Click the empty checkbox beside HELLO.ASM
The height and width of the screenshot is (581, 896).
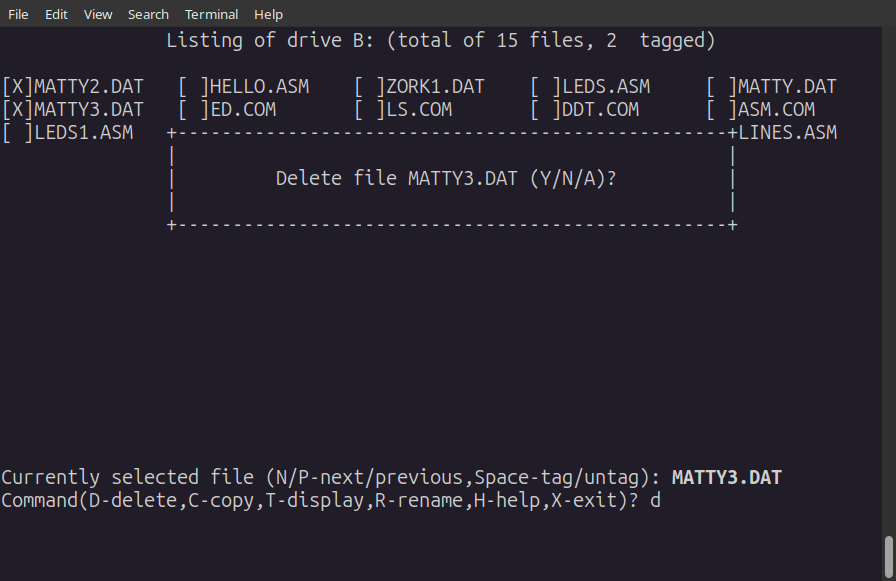coord(194,87)
